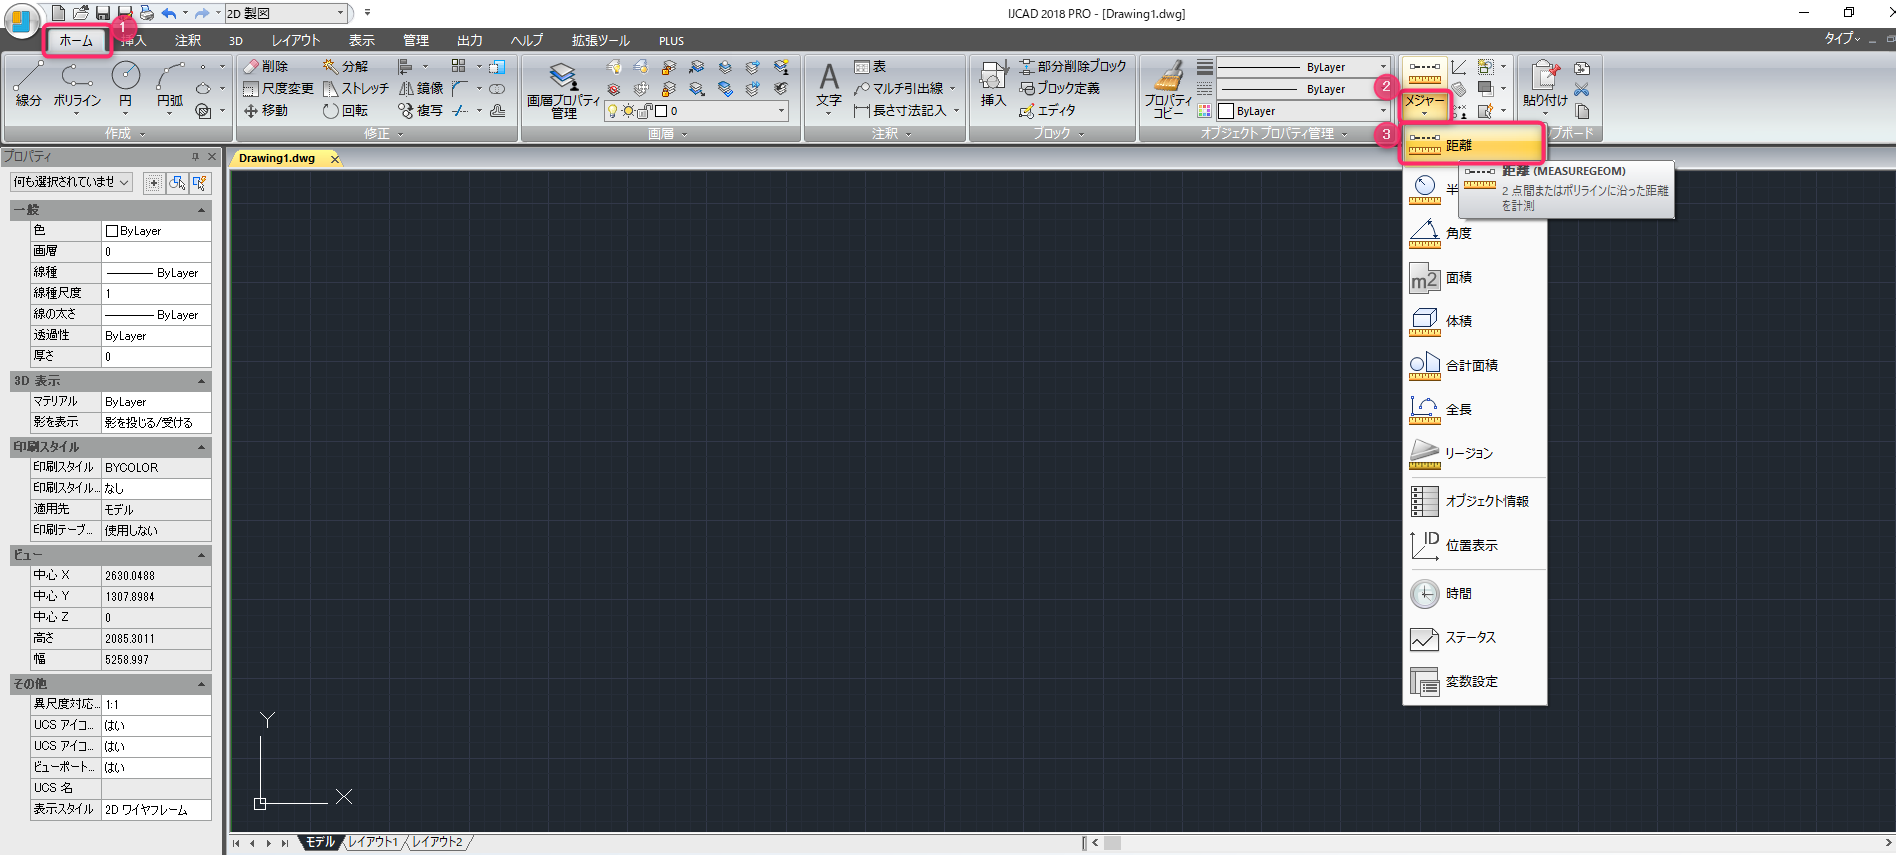
Task: Switch to the レイアウト1 layout tab
Action: point(373,842)
